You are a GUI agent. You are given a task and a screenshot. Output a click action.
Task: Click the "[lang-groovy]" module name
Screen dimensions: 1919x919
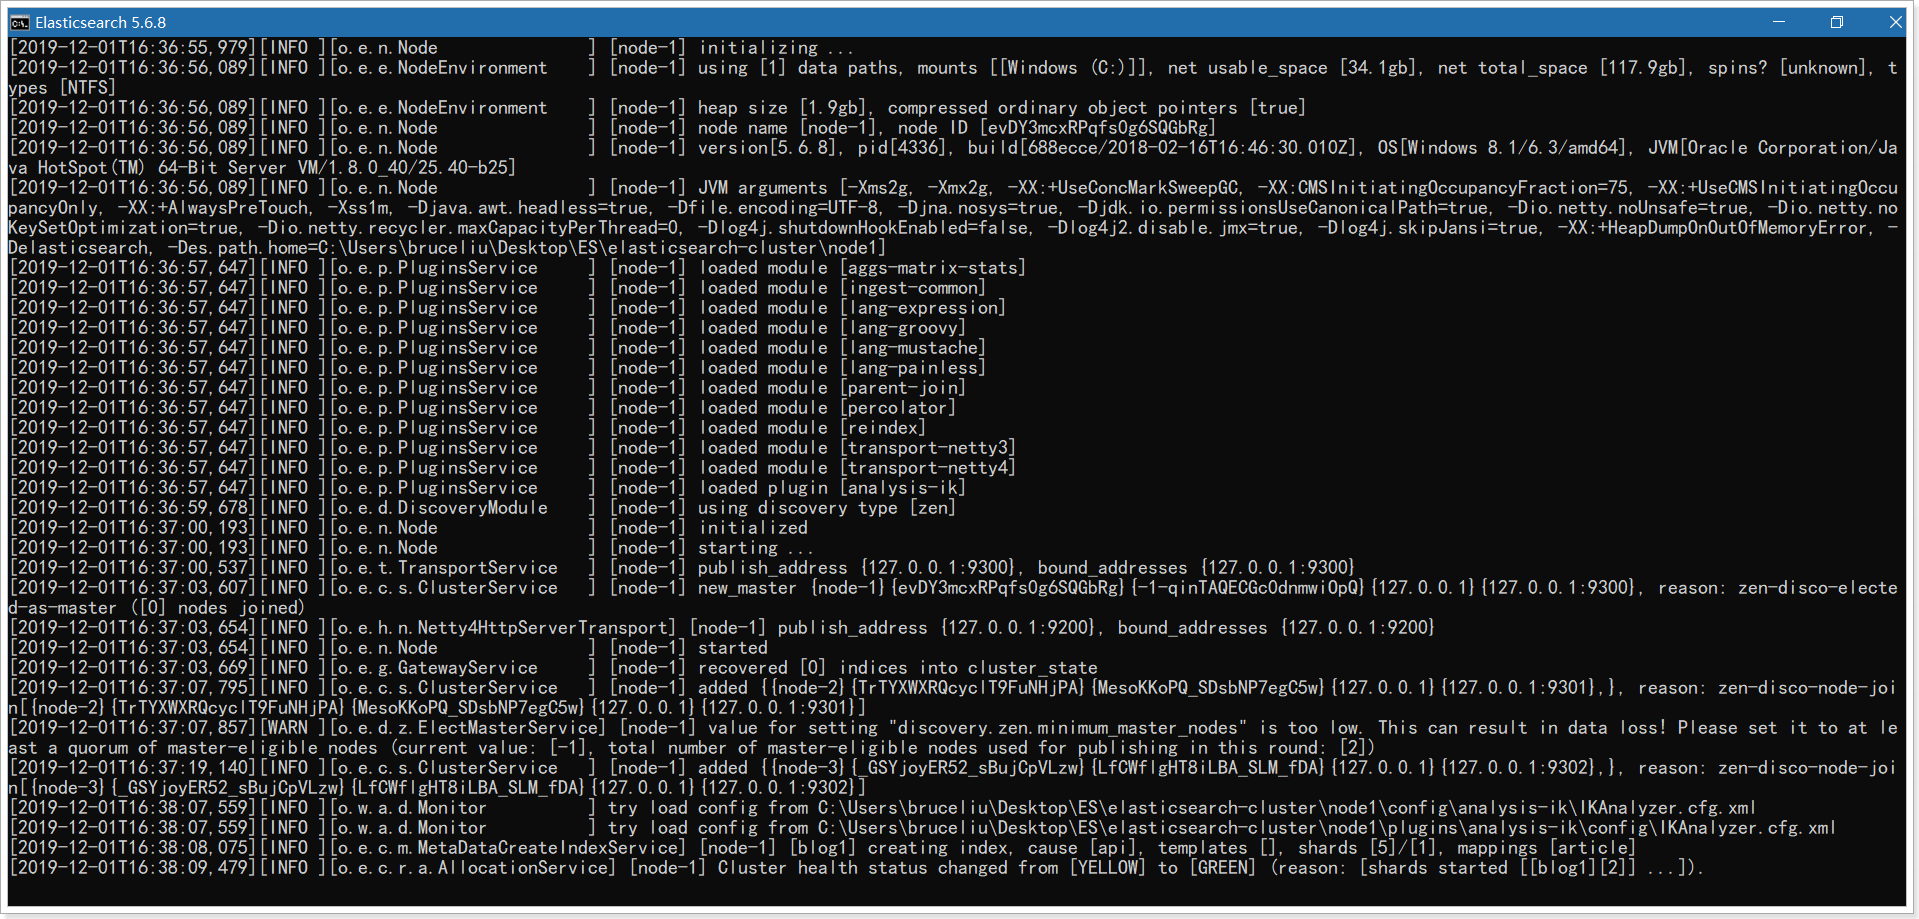pos(902,328)
